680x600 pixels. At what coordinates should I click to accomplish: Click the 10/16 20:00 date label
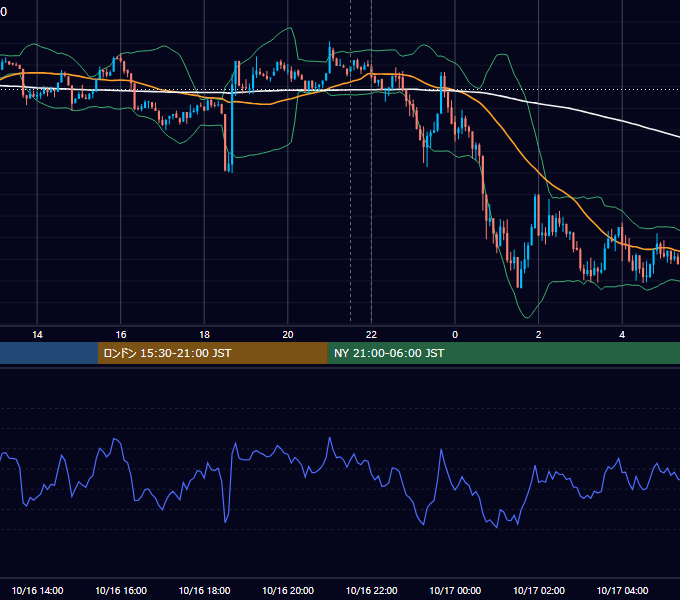[288, 590]
